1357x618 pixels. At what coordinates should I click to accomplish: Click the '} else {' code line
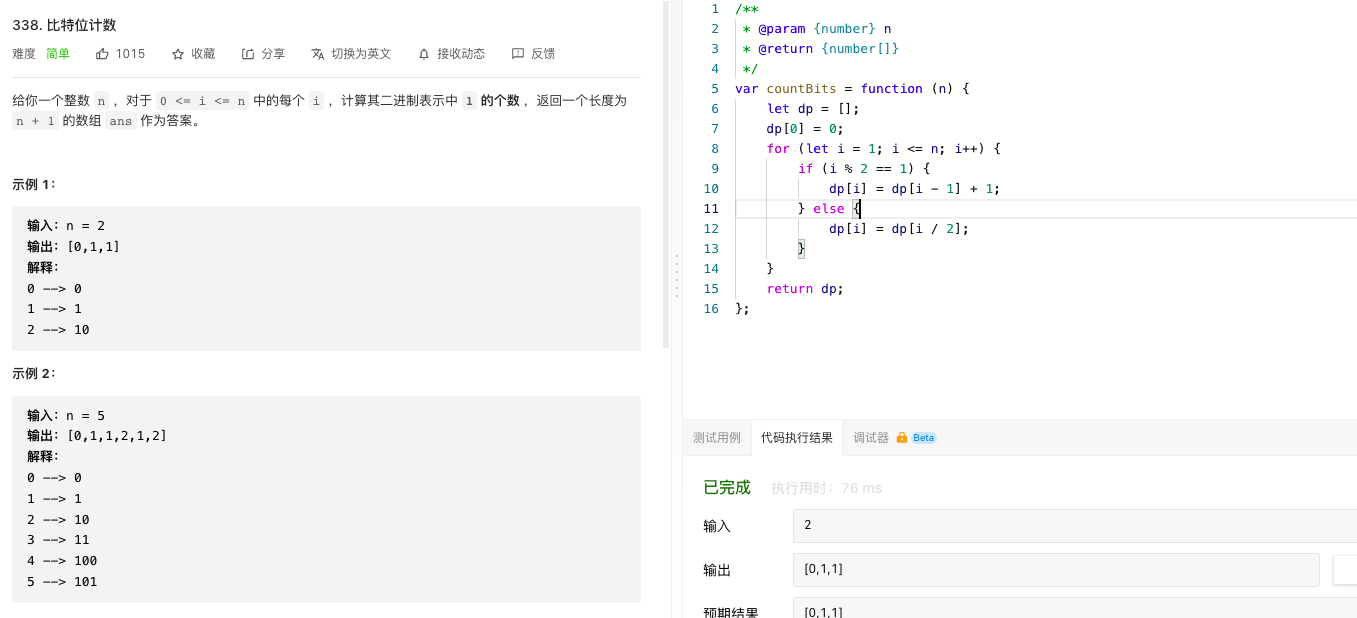coord(829,209)
